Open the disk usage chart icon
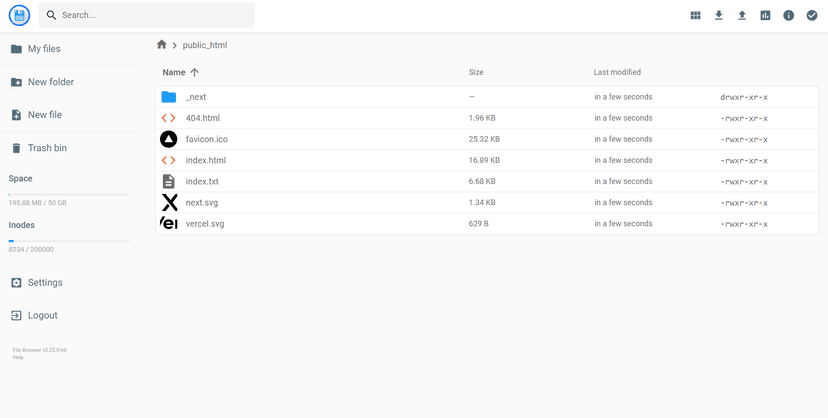828x418 pixels. point(765,15)
